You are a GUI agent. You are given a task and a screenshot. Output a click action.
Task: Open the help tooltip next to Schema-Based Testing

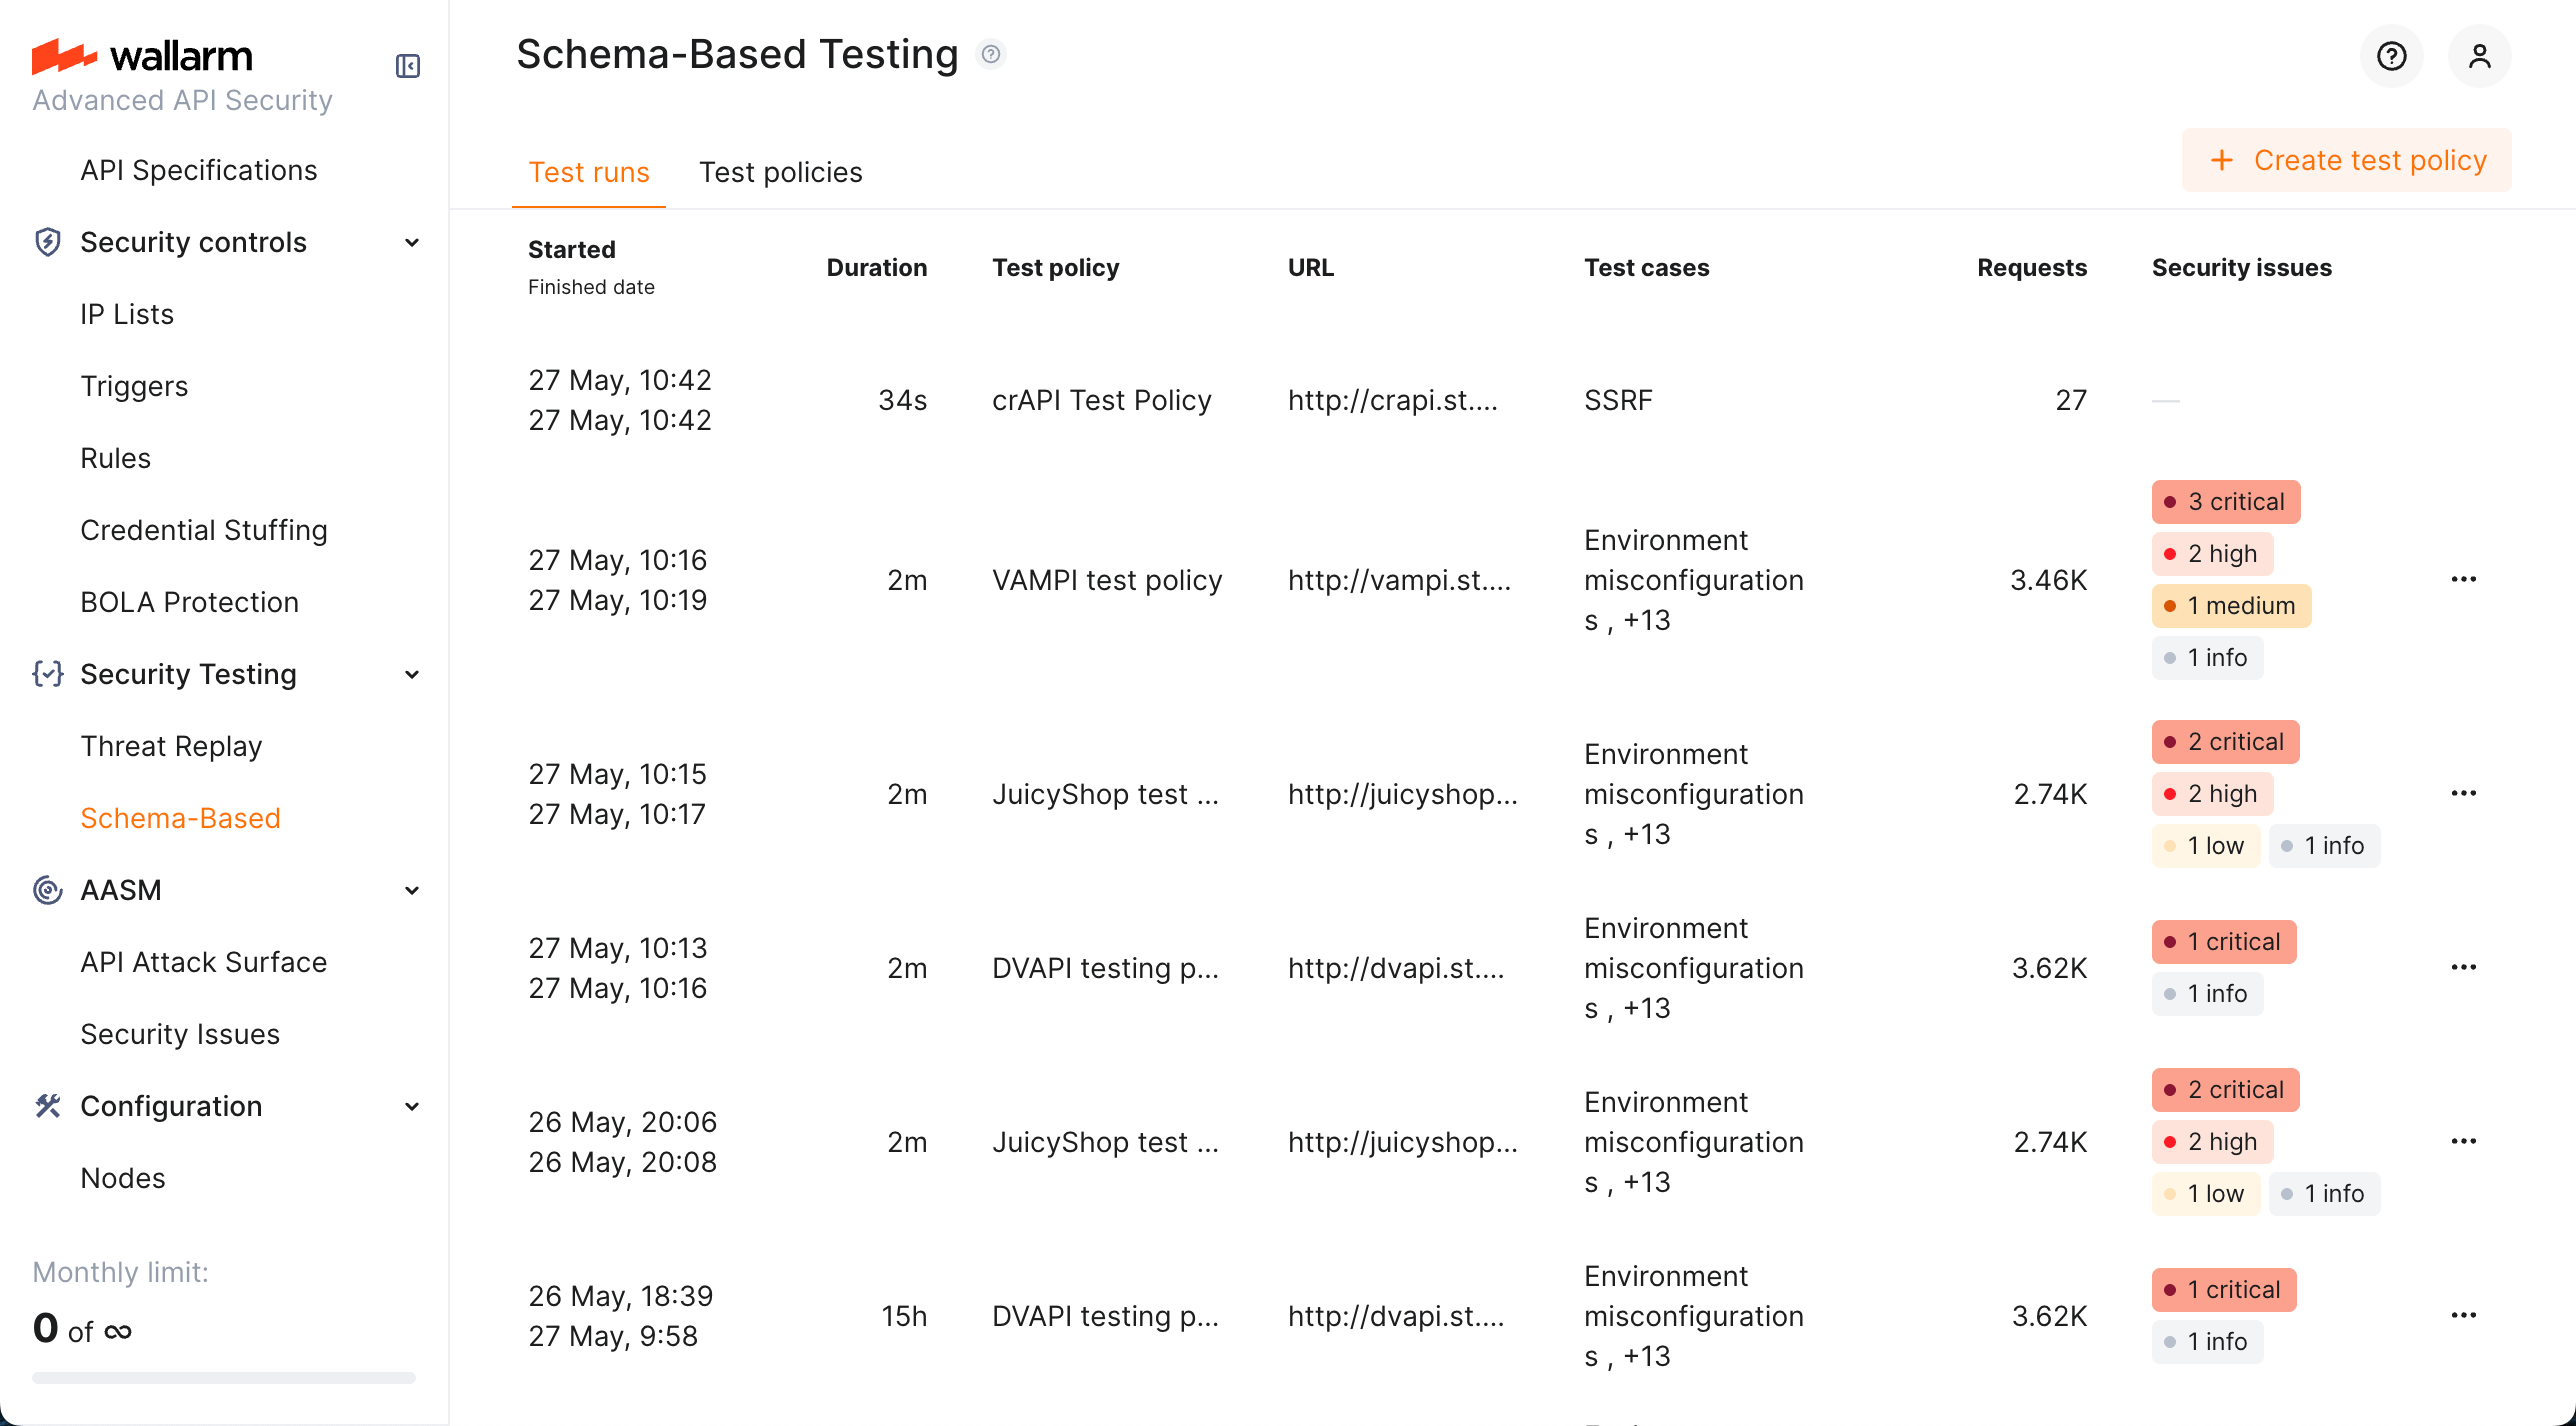pos(991,54)
